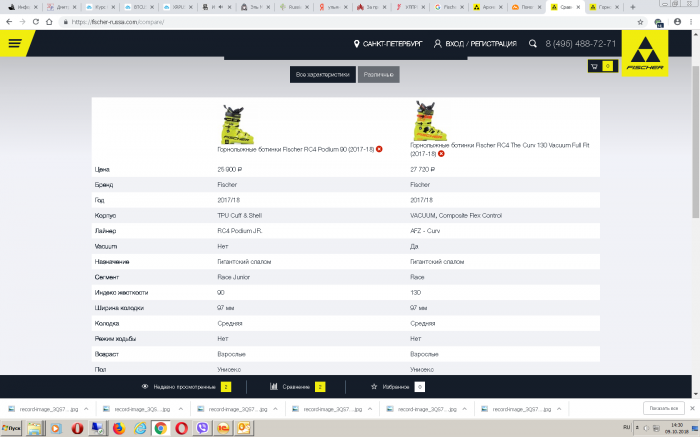Click the RC4 The Curv 130 boot thumbnail
The height and width of the screenshot is (437, 700).
click(x=431, y=120)
